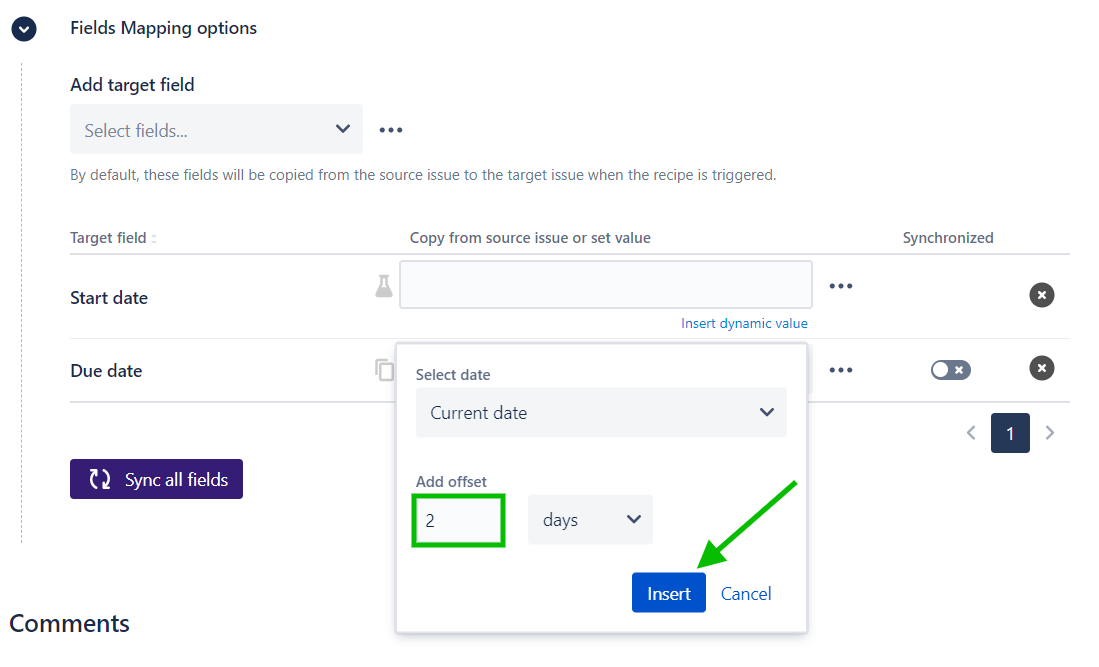Click the Add offset number field
This screenshot has height=667, width=1099.
coord(458,520)
